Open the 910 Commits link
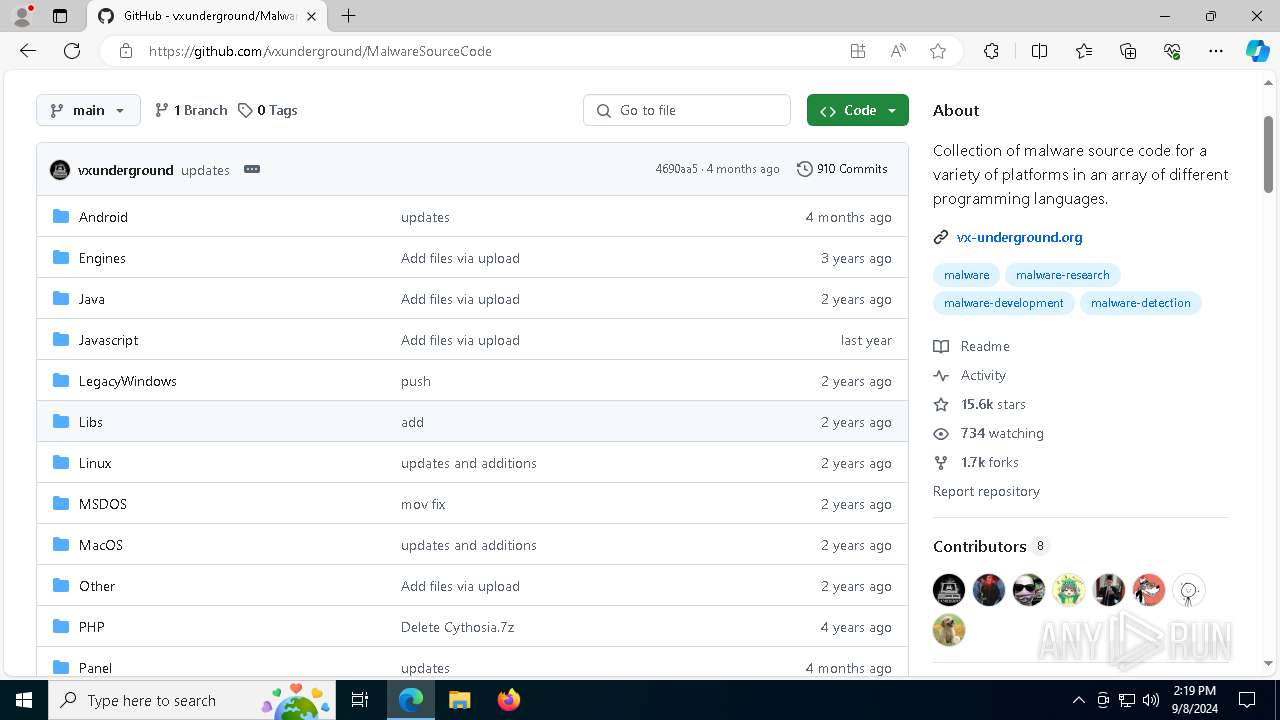The image size is (1280, 720). coord(842,169)
